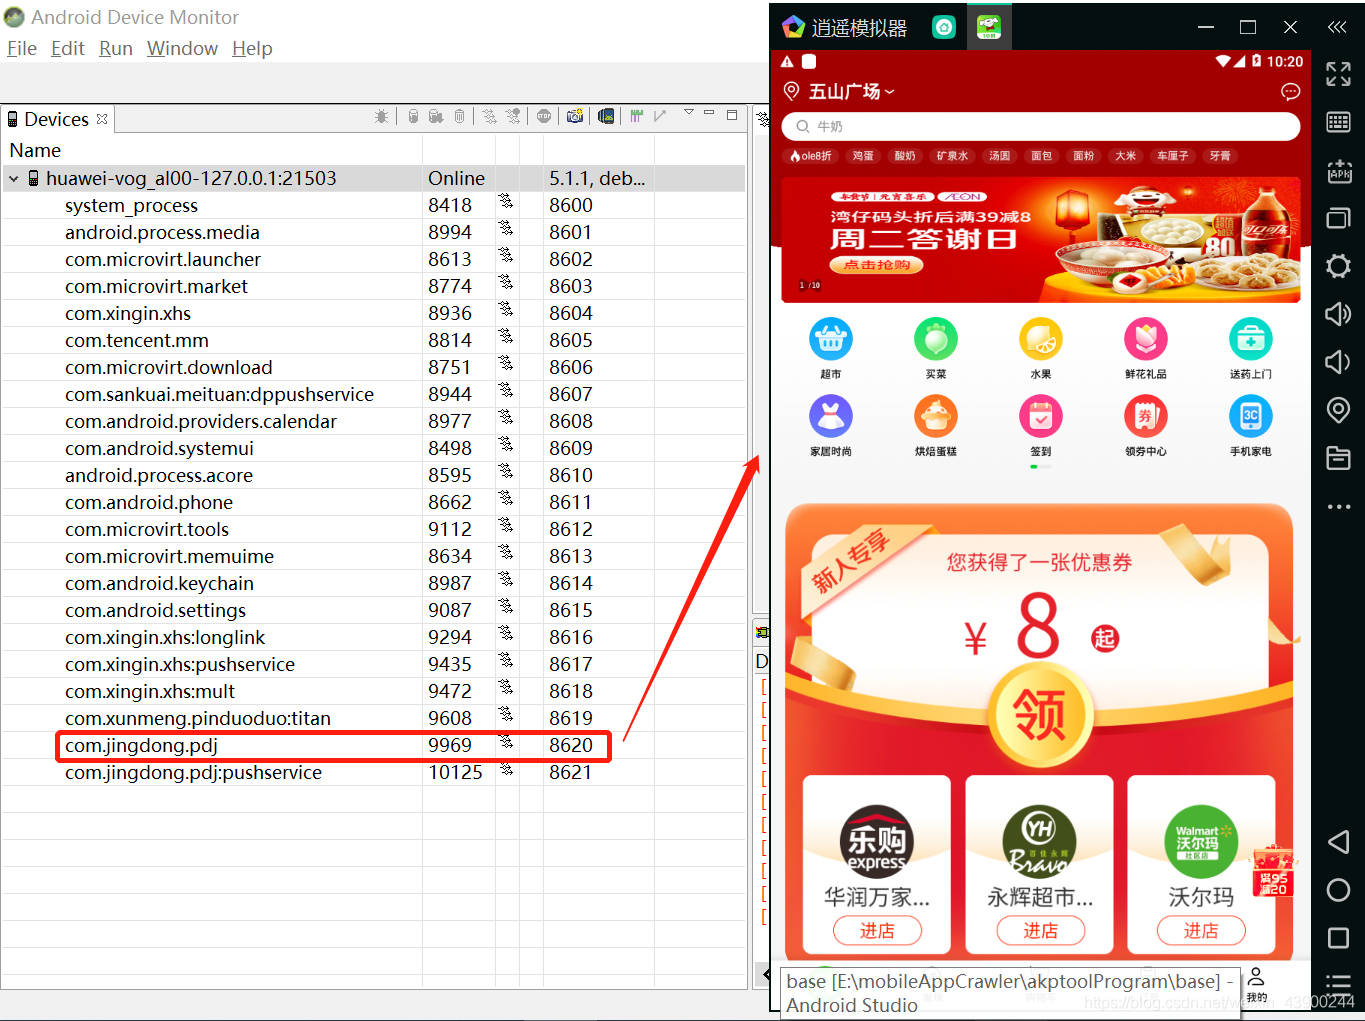Open the GPS location pin icon in sidebar
The width and height of the screenshot is (1365, 1021).
[1338, 410]
